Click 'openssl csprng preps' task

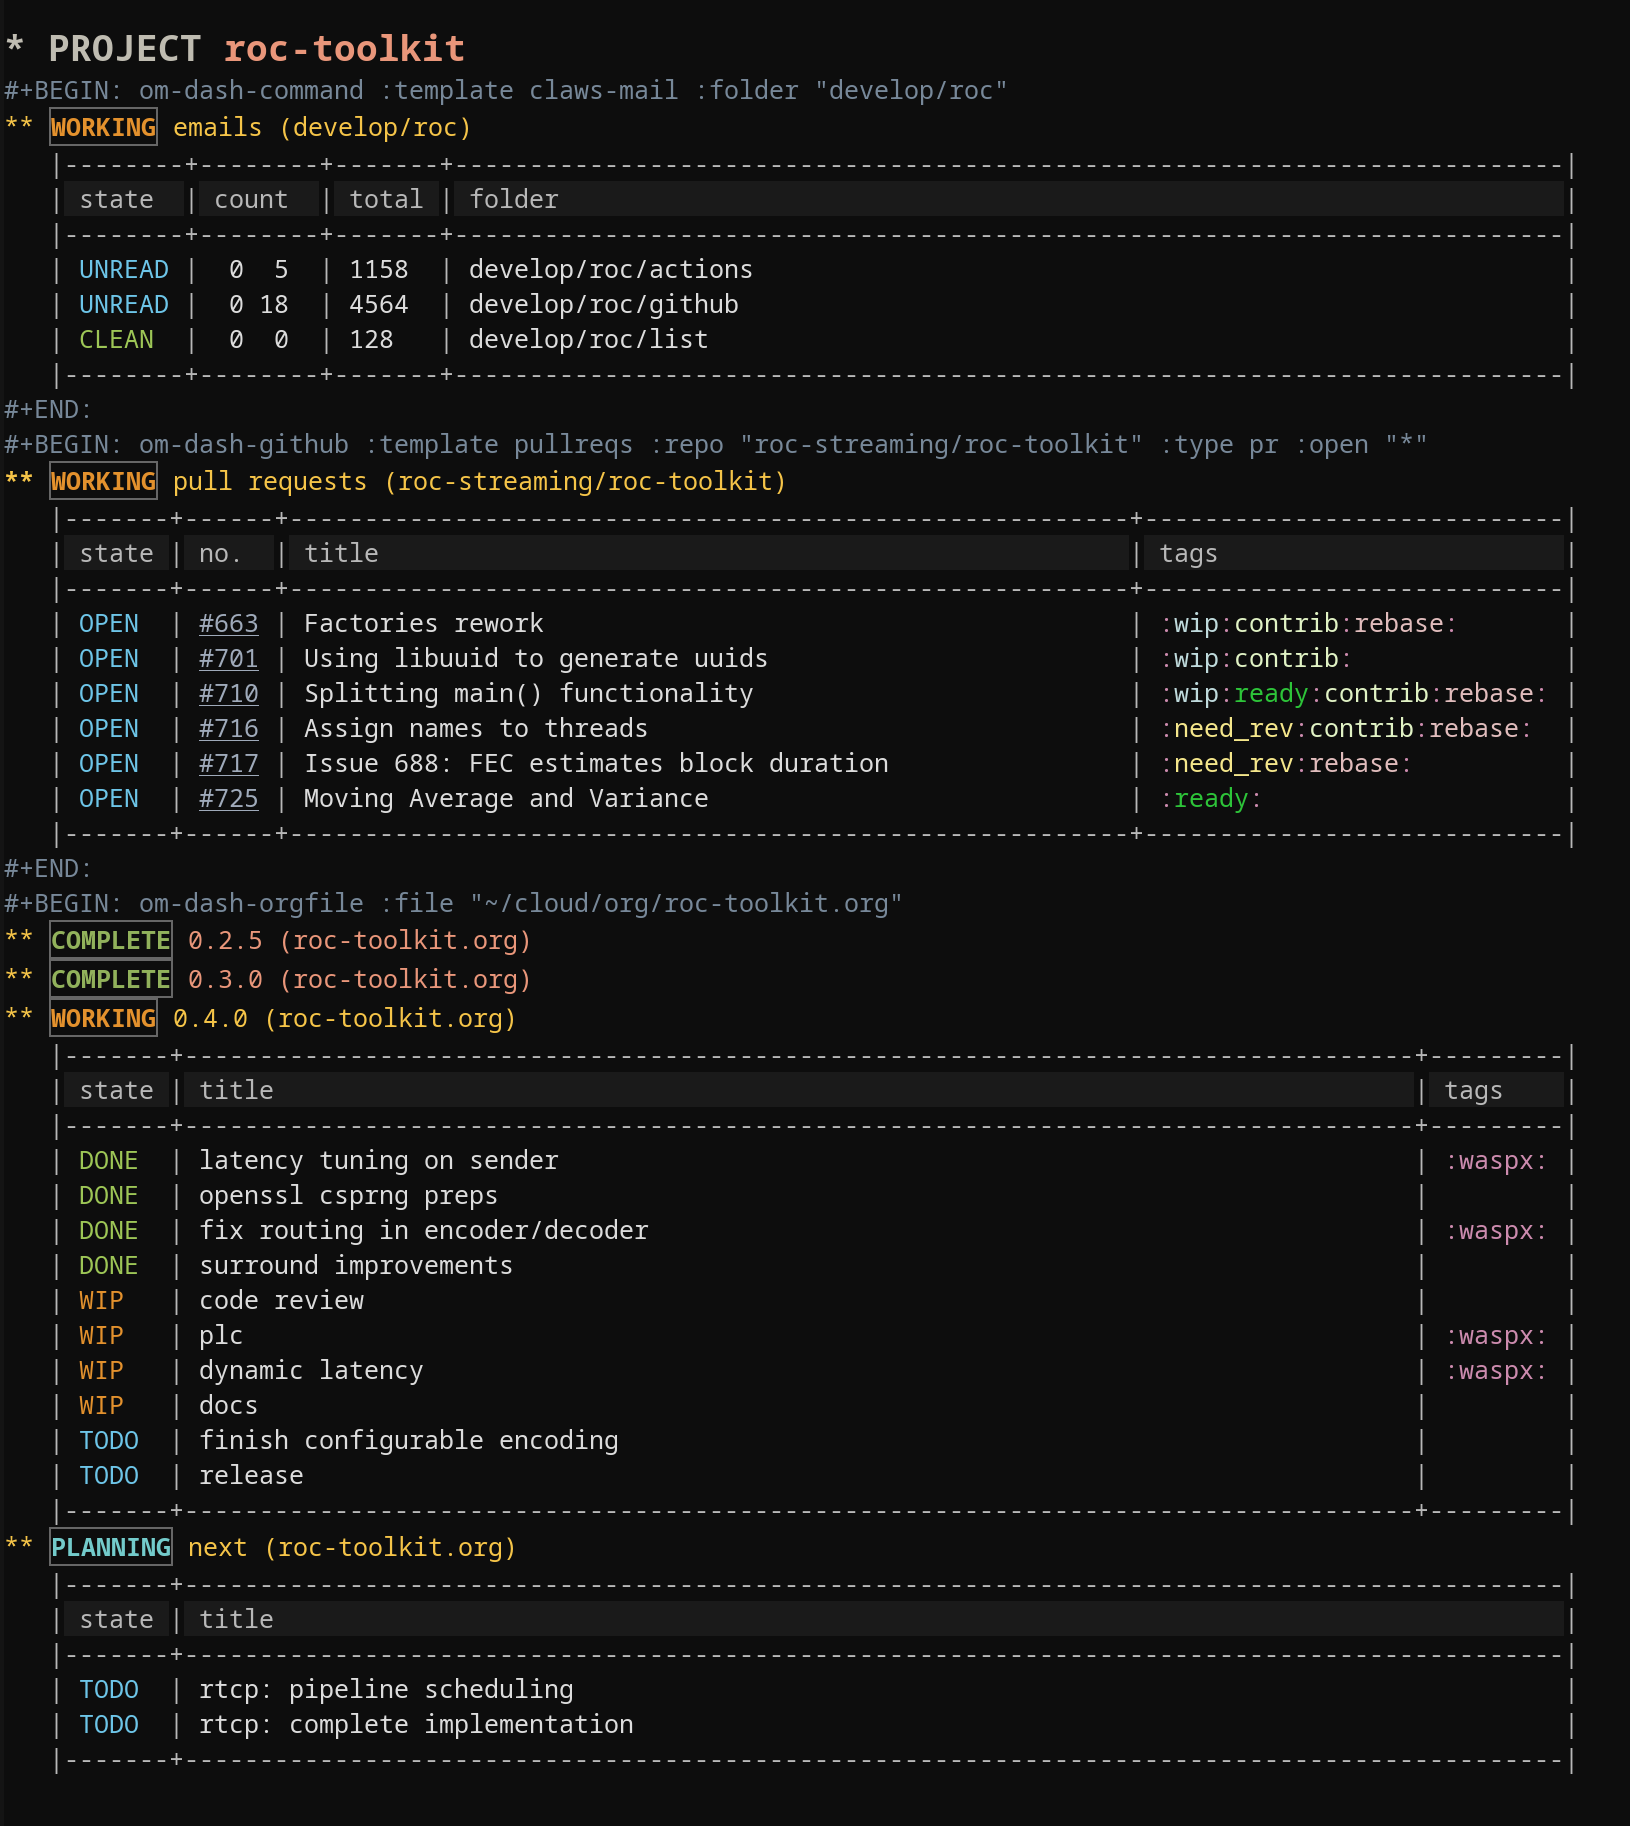click(x=348, y=1196)
